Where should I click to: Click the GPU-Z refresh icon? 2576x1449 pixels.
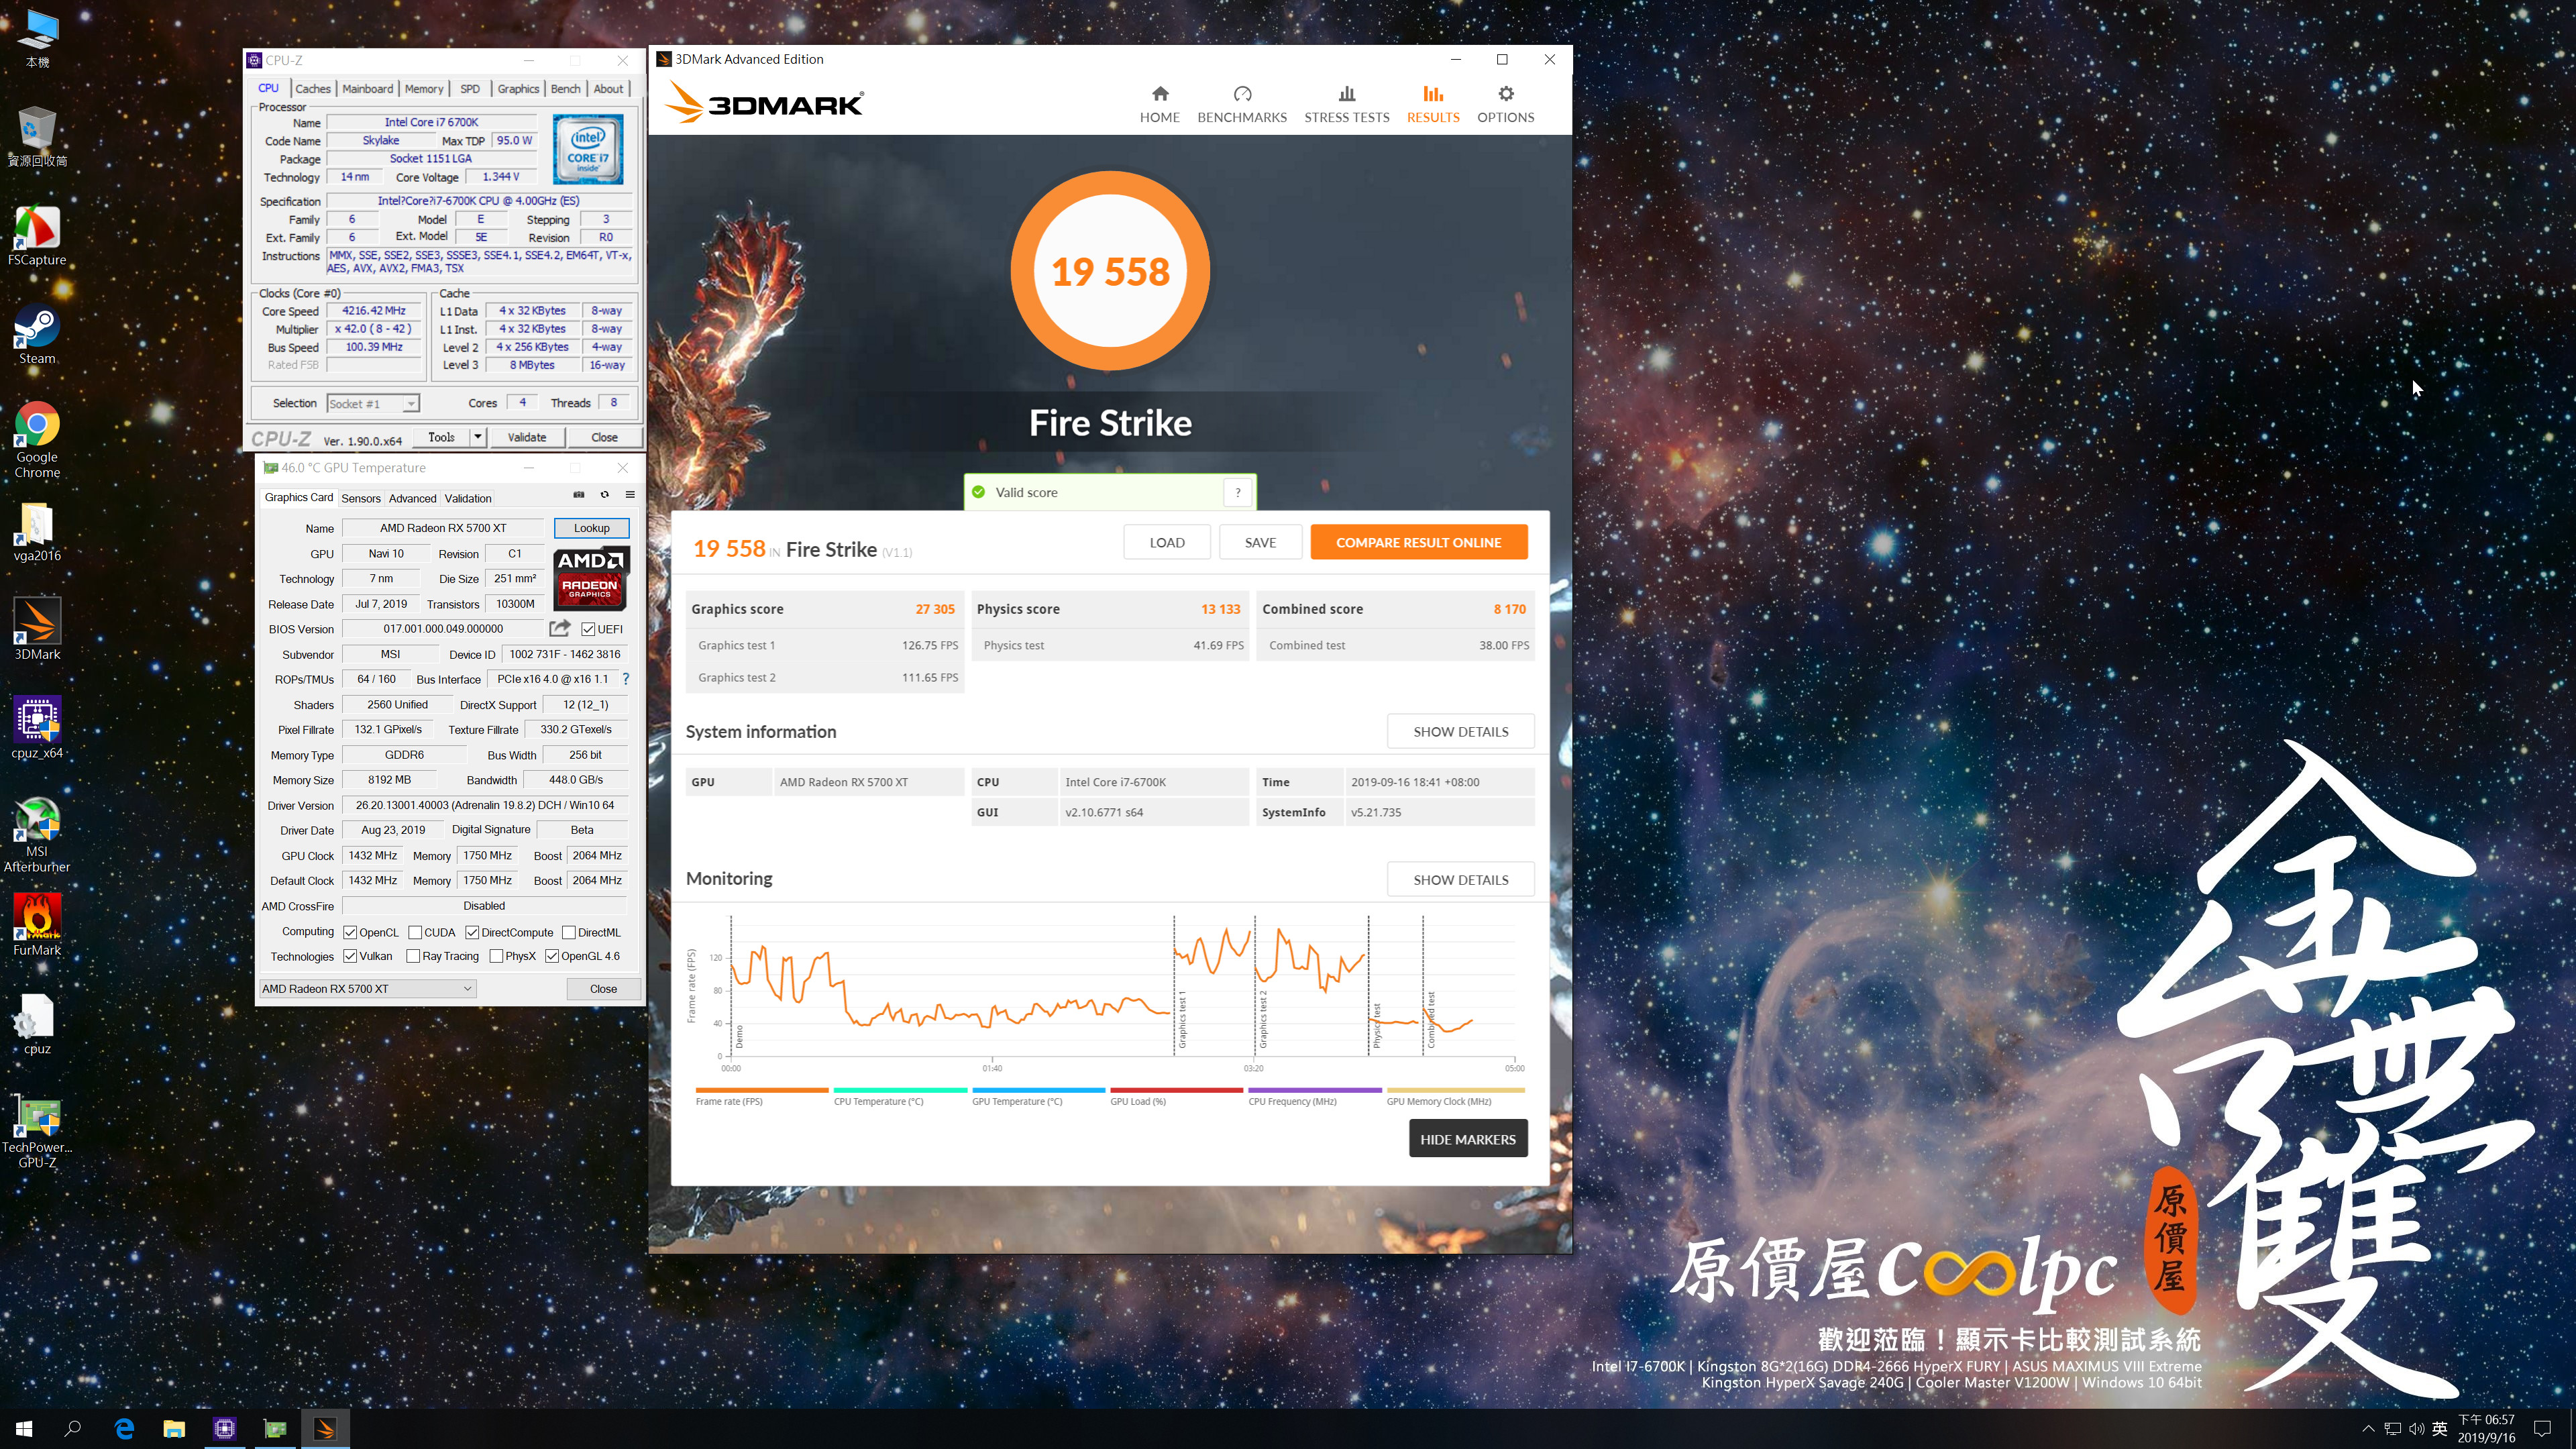pos(604,495)
